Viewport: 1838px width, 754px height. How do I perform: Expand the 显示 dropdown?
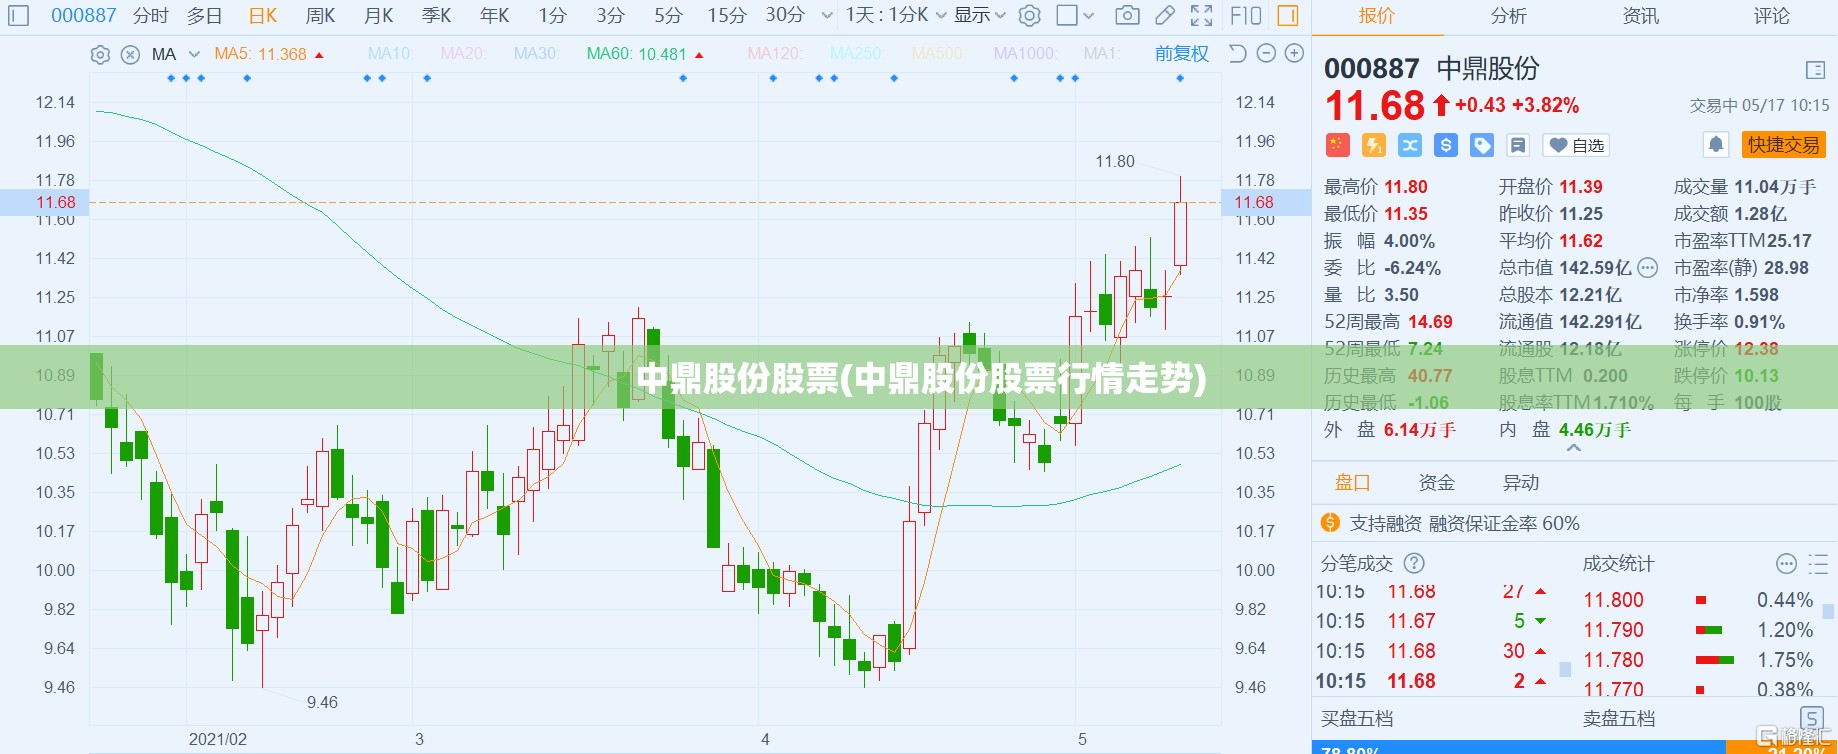(x=979, y=16)
